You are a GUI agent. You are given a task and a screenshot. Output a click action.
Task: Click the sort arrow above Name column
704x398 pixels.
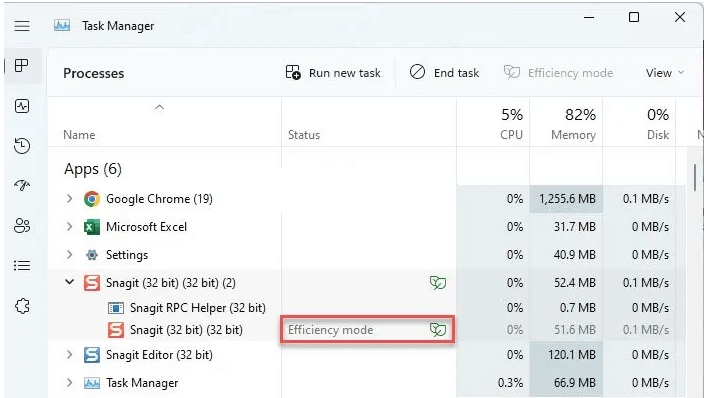coord(159,107)
